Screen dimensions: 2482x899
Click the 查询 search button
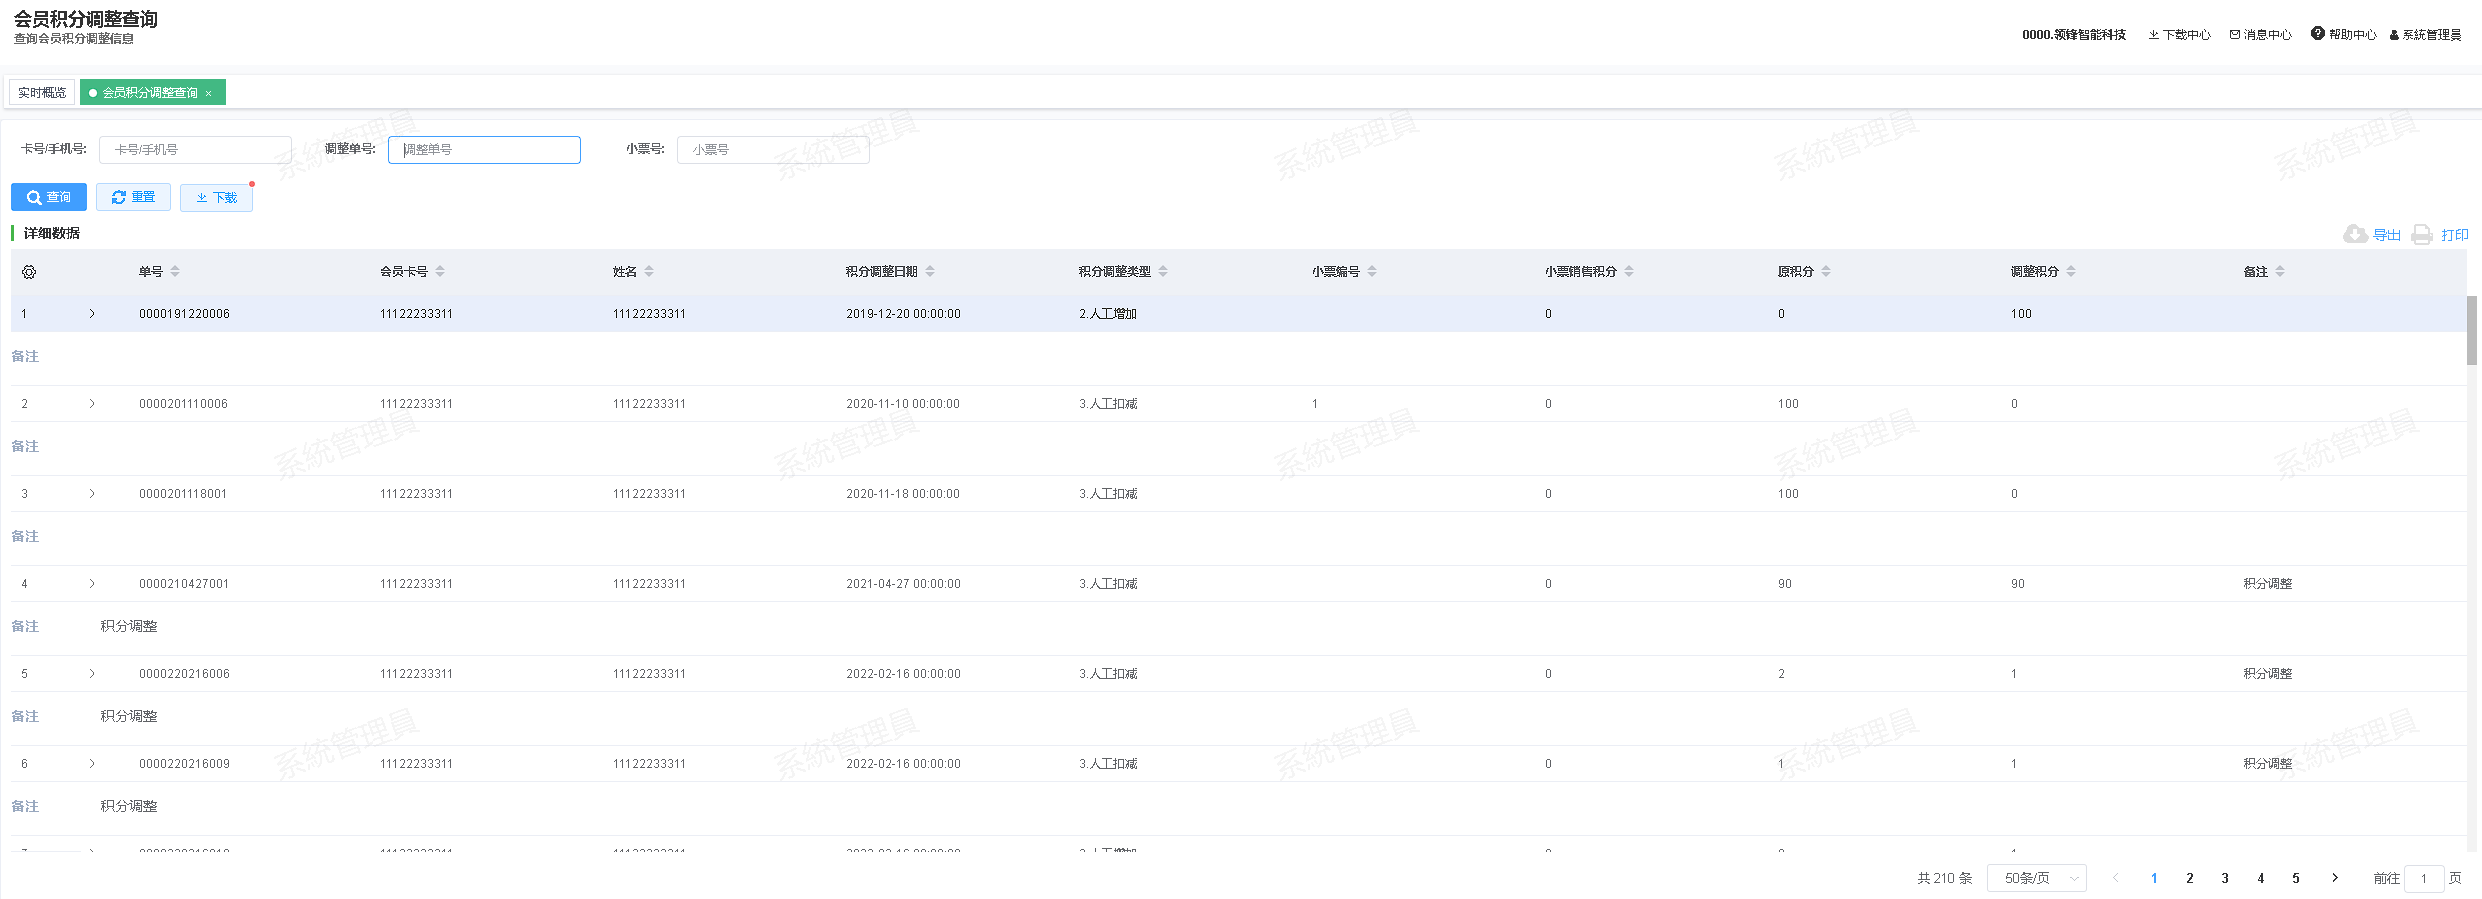(x=49, y=197)
